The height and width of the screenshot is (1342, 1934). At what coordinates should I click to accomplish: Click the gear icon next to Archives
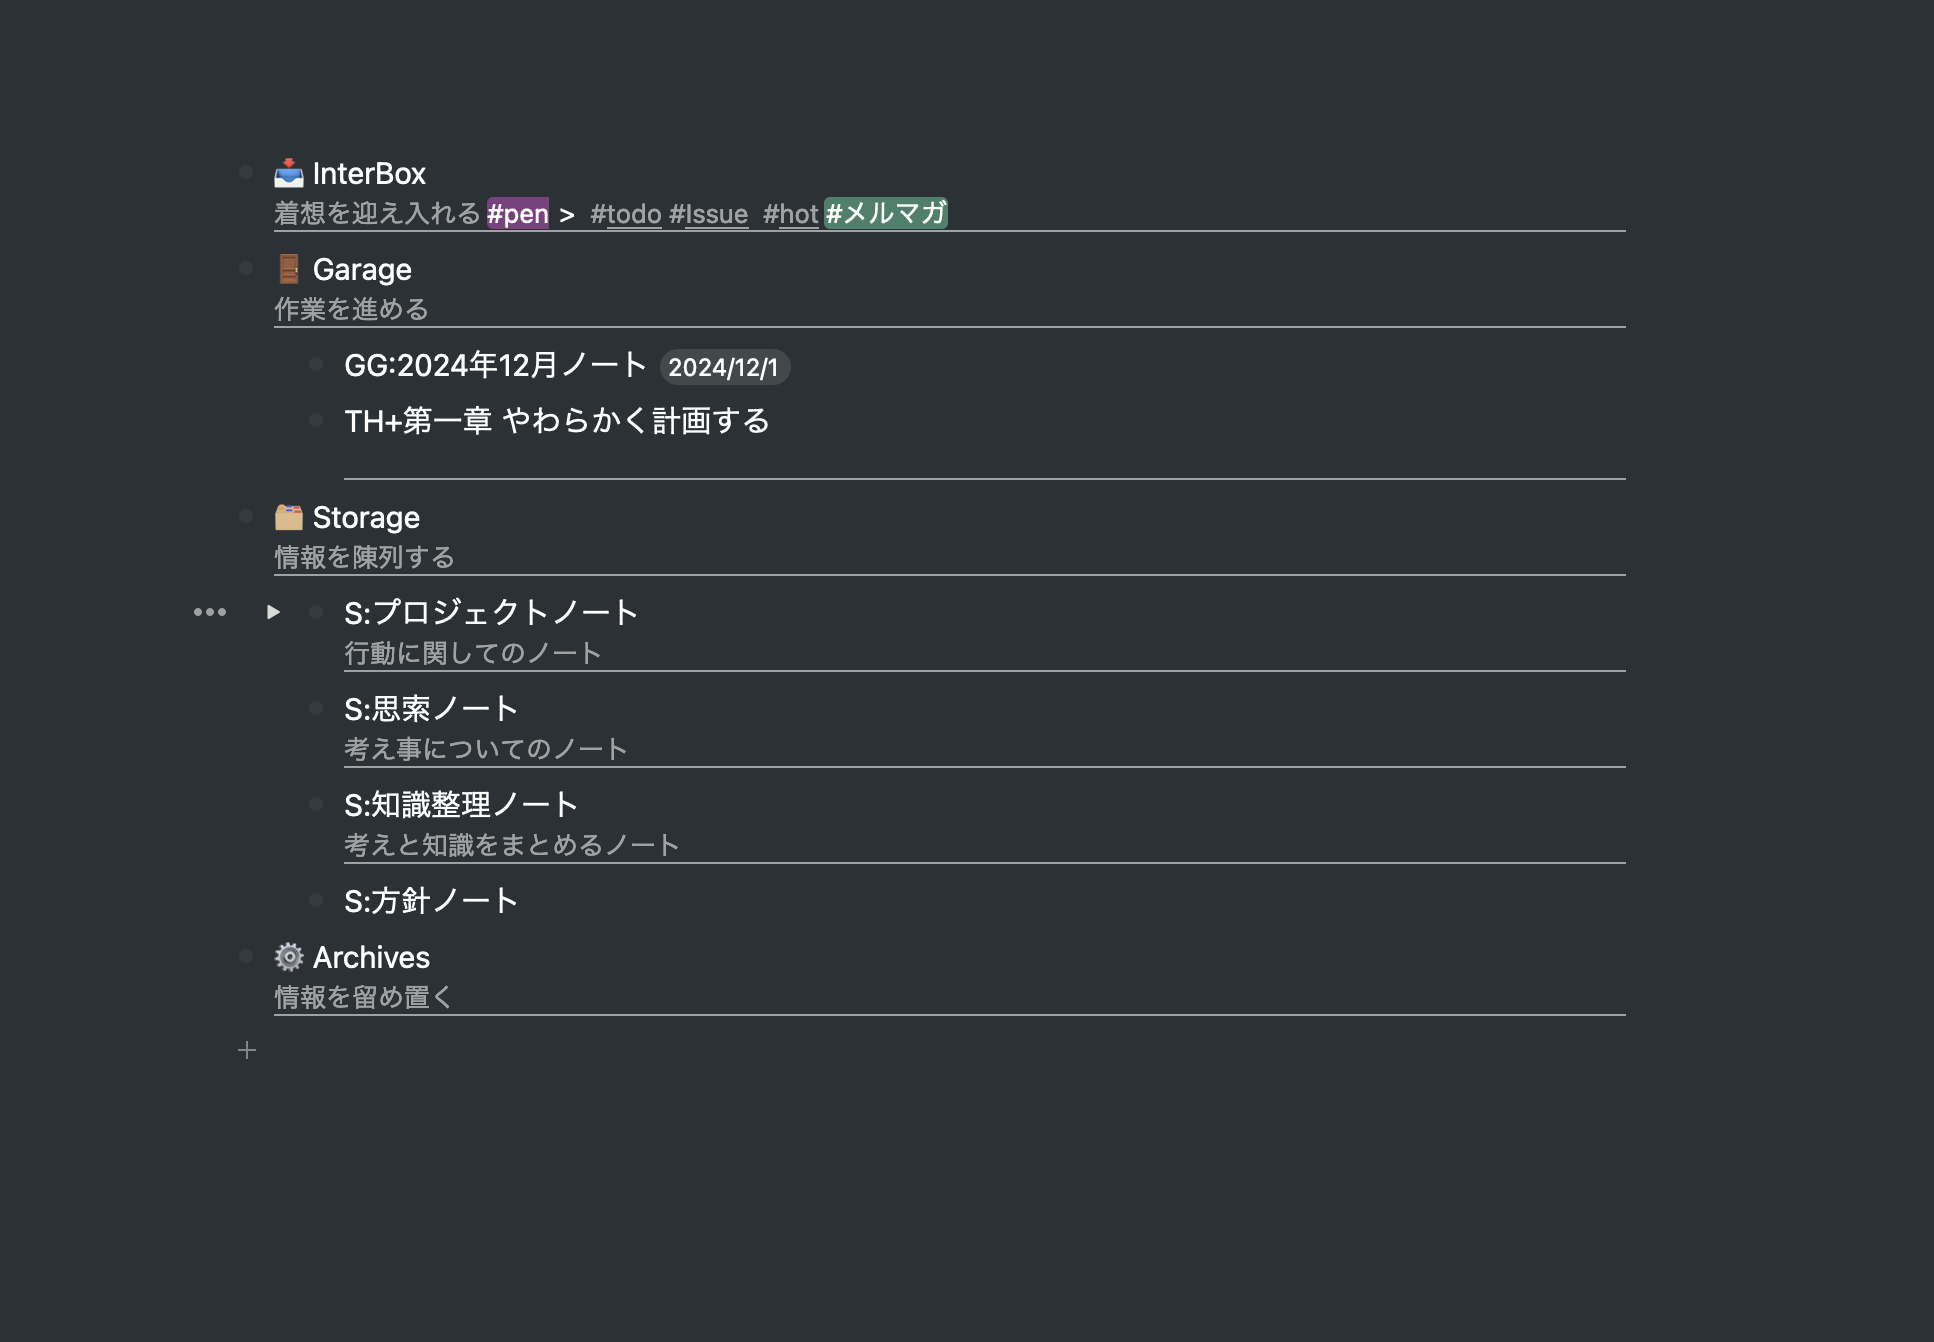point(288,956)
